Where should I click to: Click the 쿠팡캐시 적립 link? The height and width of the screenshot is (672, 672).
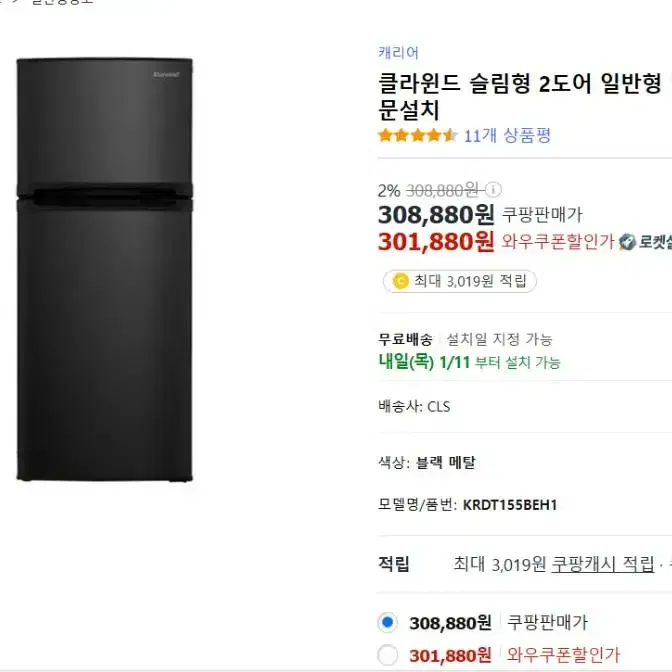603,564
